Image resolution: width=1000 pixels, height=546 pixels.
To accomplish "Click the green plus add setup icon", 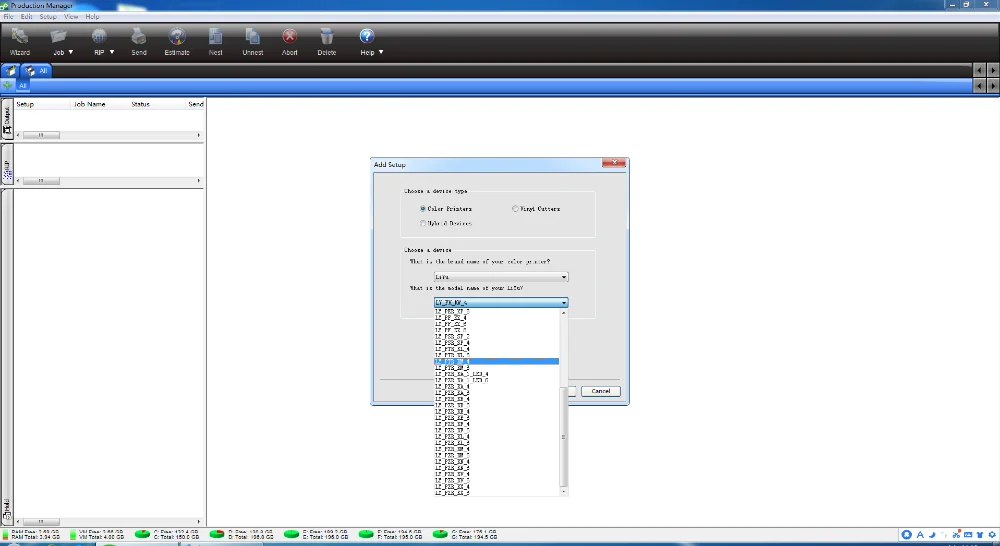I will [x=8, y=85].
